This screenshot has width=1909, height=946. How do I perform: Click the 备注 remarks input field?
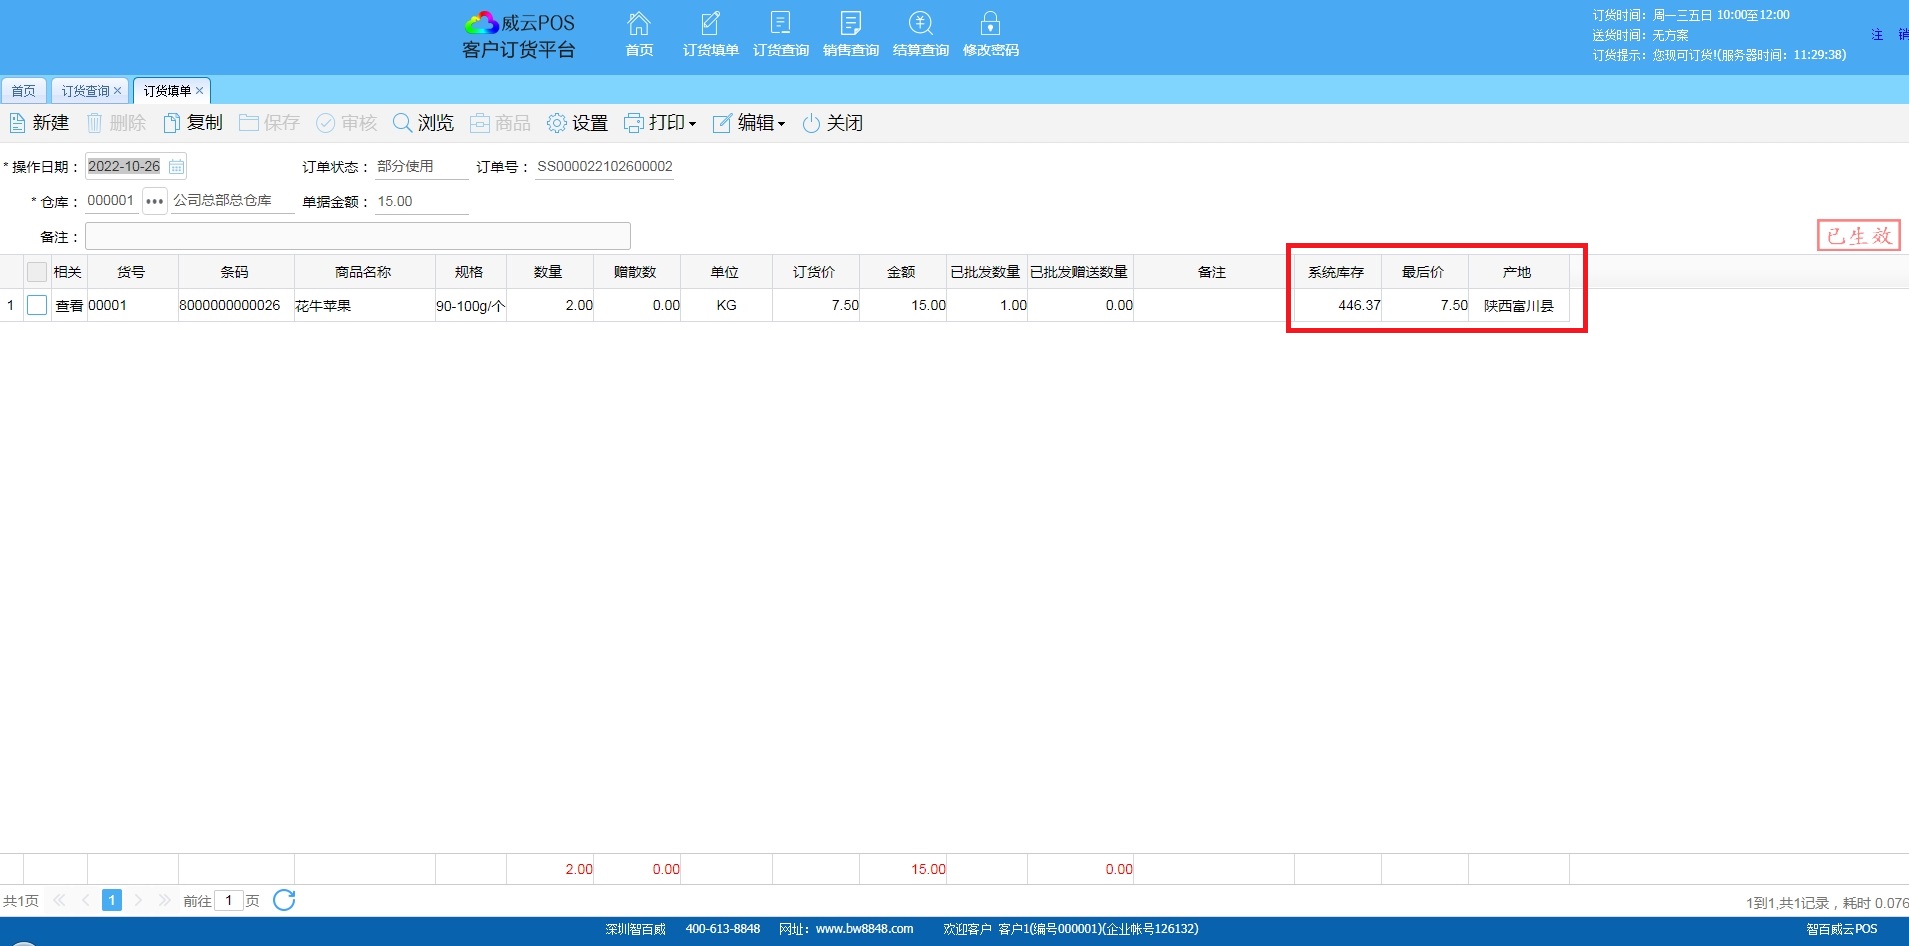357,237
